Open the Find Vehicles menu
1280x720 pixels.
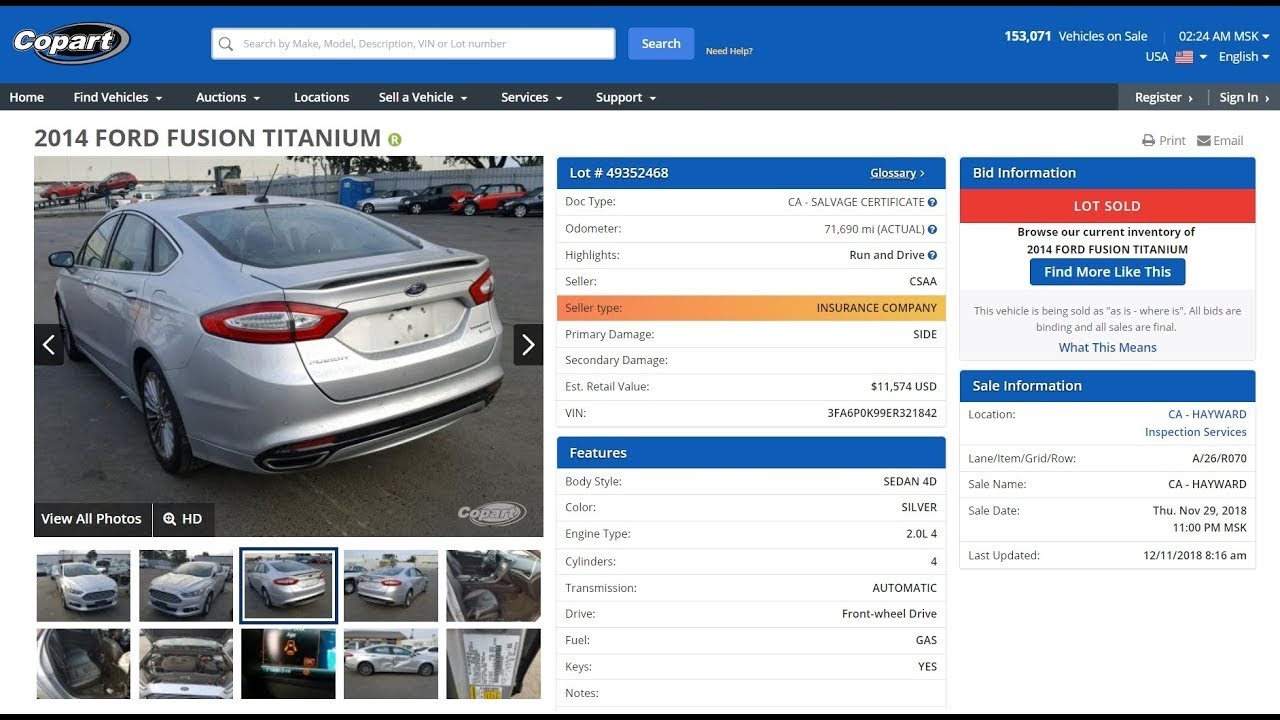tap(118, 97)
